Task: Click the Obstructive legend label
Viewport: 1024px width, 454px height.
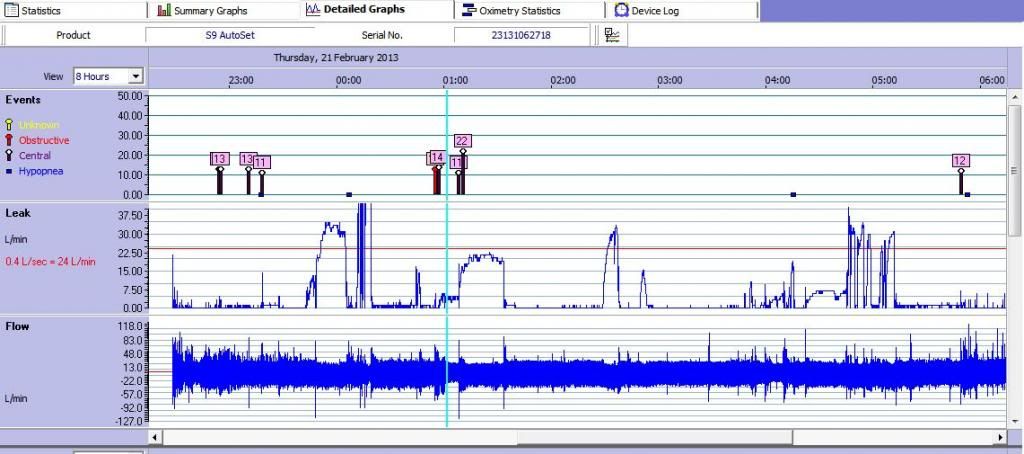Action: click(x=44, y=140)
